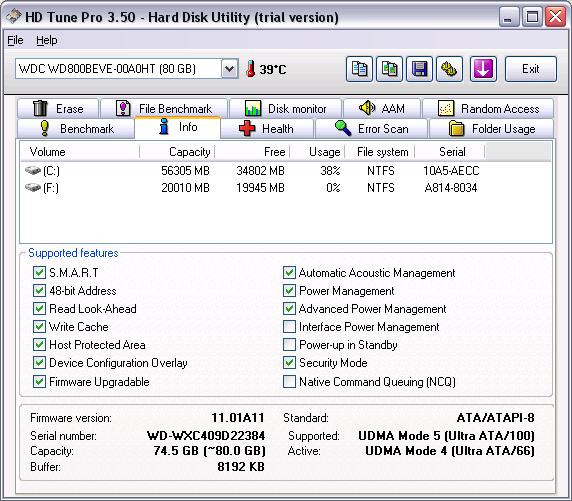Toggle the Write Cache checkbox
572x501 pixels.
click(39, 326)
